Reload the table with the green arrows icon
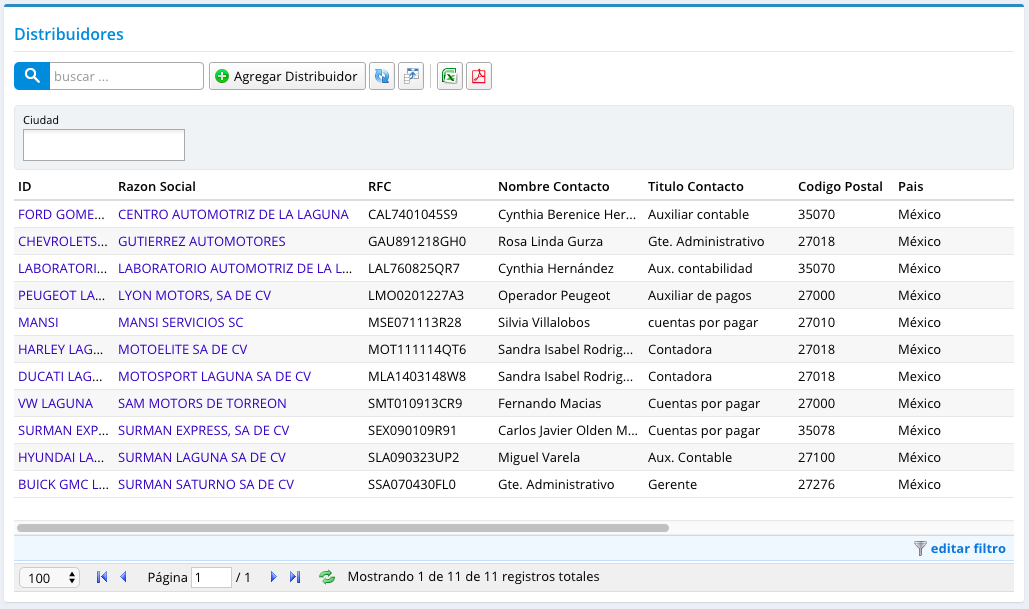This screenshot has width=1029, height=609. pyautogui.click(x=327, y=577)
